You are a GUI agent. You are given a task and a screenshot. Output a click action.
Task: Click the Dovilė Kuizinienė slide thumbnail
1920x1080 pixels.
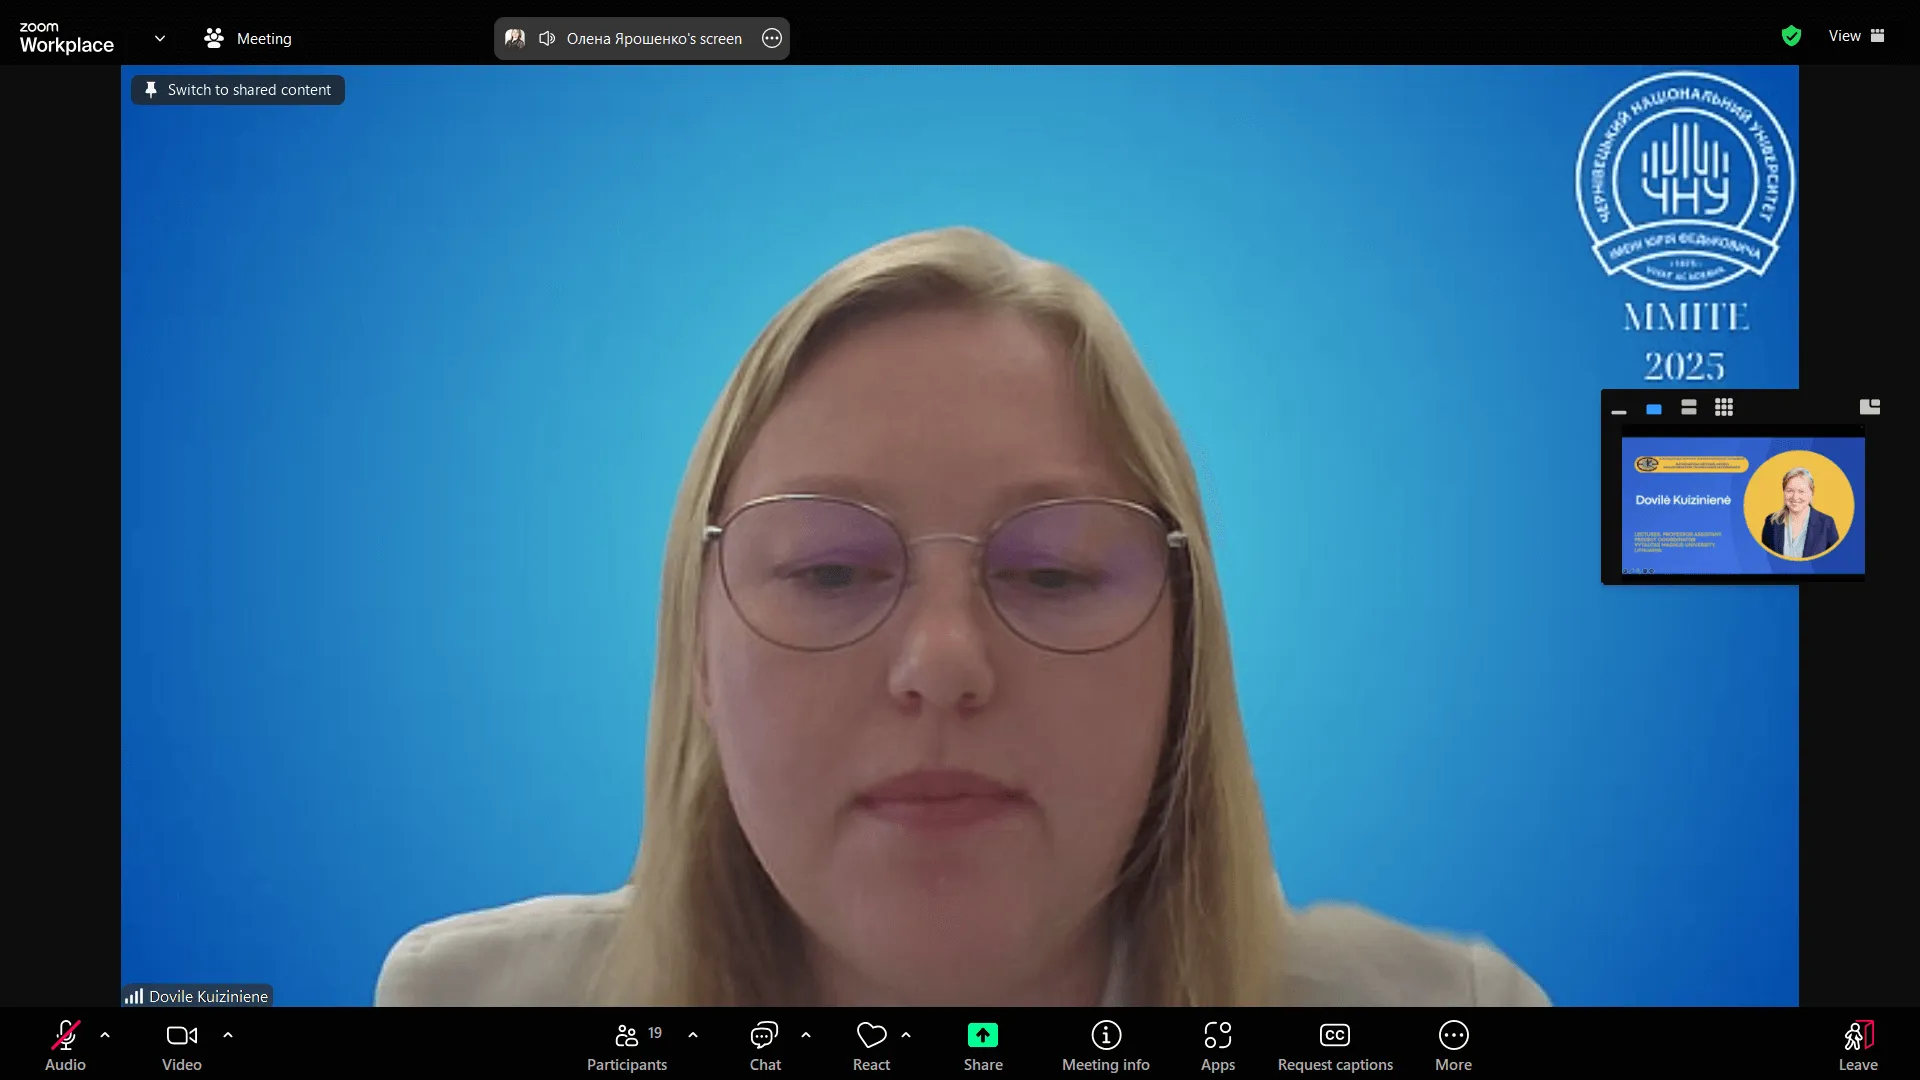tap(1743, 505)
